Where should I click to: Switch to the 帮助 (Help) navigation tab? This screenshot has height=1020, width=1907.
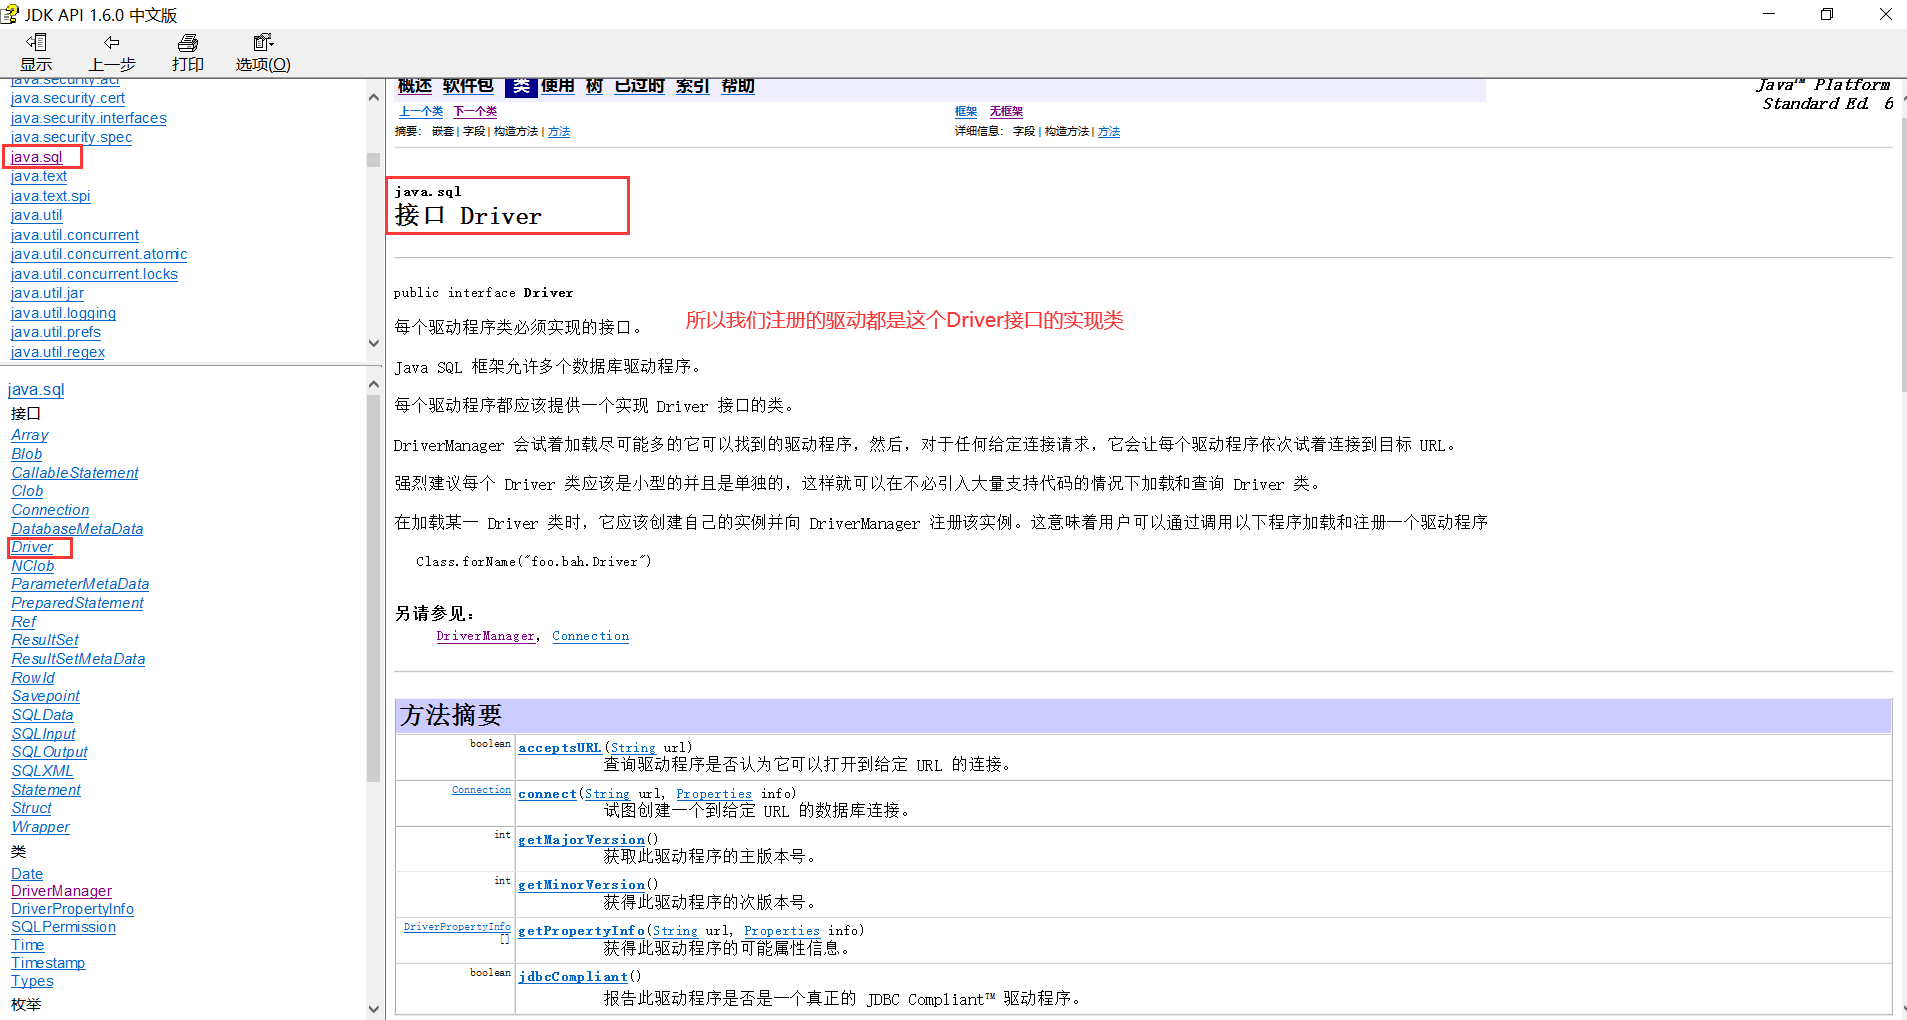tap(738, 86)
